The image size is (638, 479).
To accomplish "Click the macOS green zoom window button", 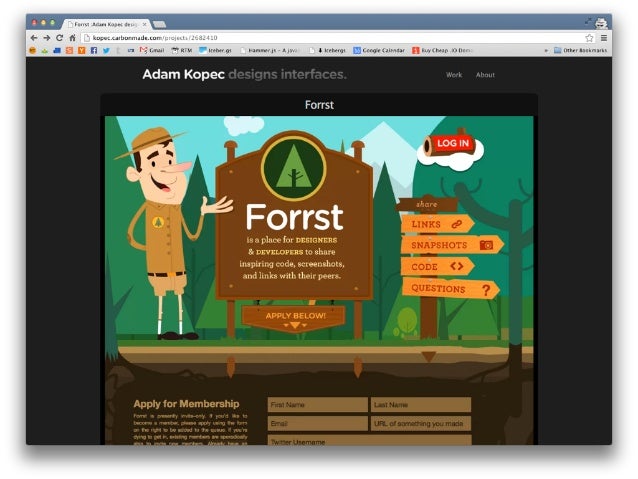I will 52,23.
